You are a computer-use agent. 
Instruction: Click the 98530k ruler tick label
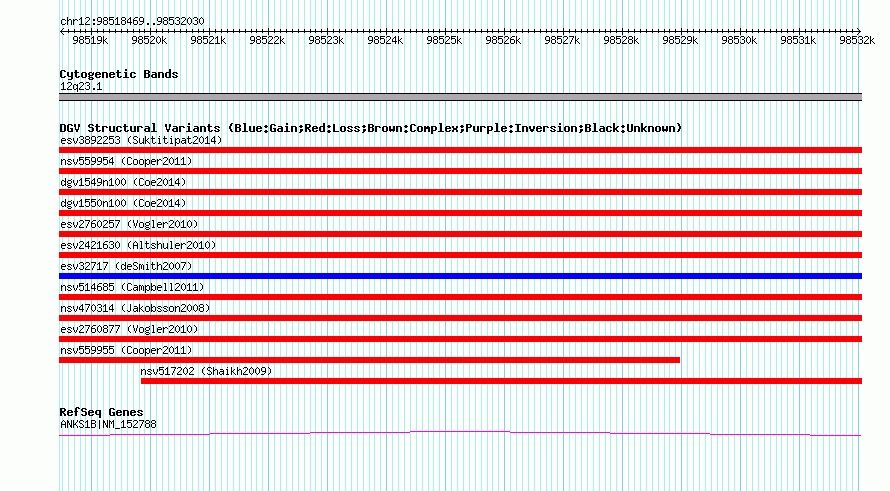tap(740, 40)
